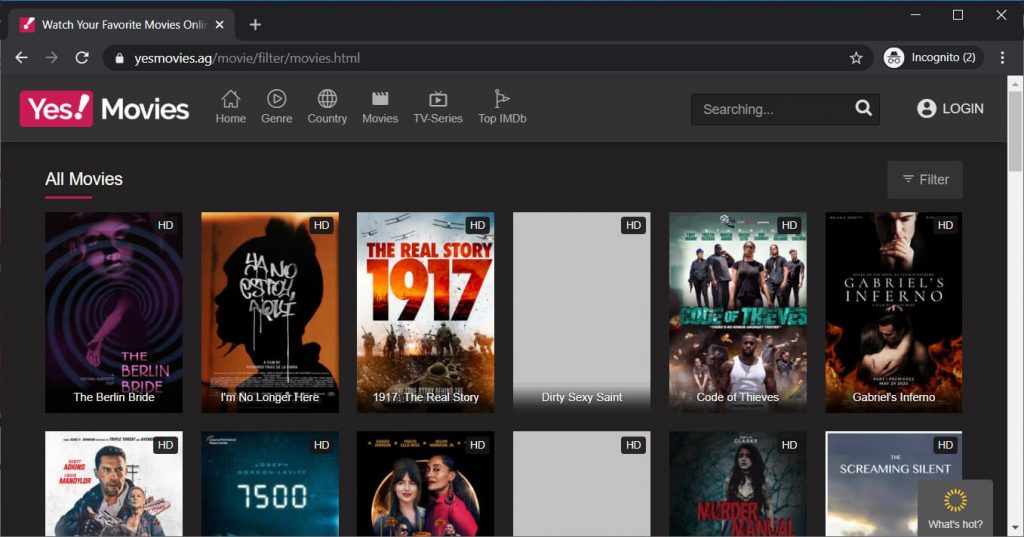Open the Murder Manual poster
Viewport: 1024px width, 537px height.
point(737,483)
